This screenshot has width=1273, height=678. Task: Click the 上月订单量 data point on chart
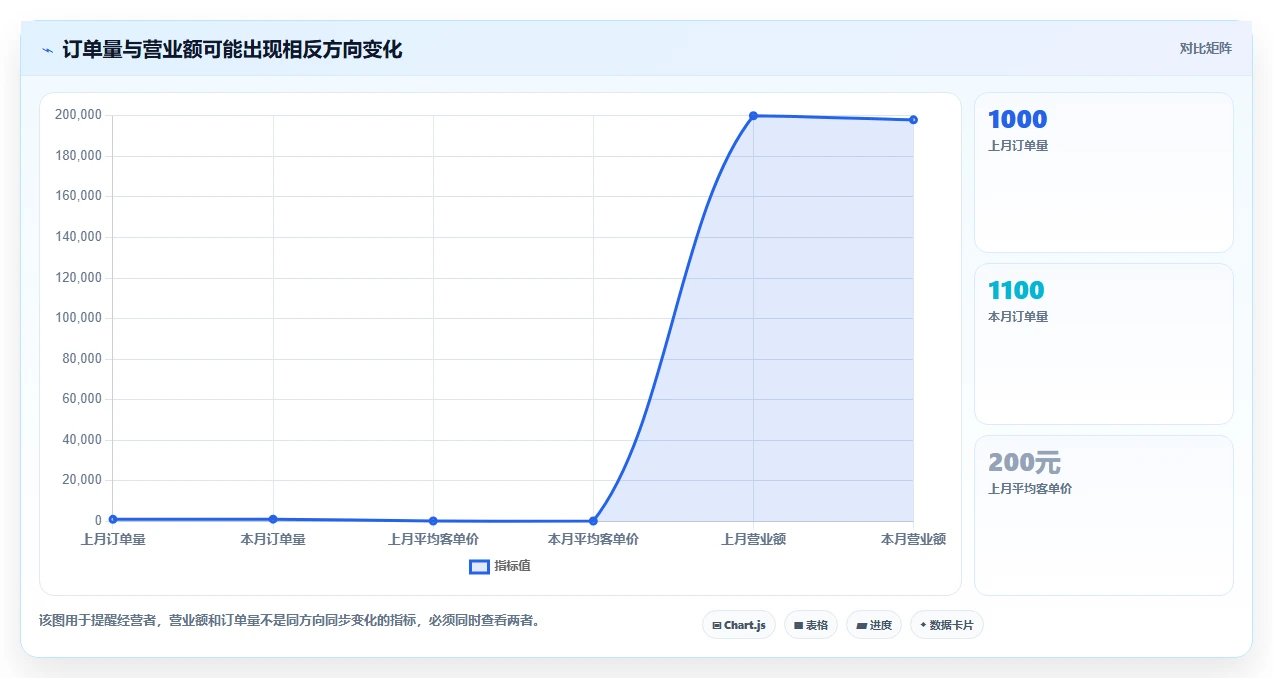(x=113, y=519)
